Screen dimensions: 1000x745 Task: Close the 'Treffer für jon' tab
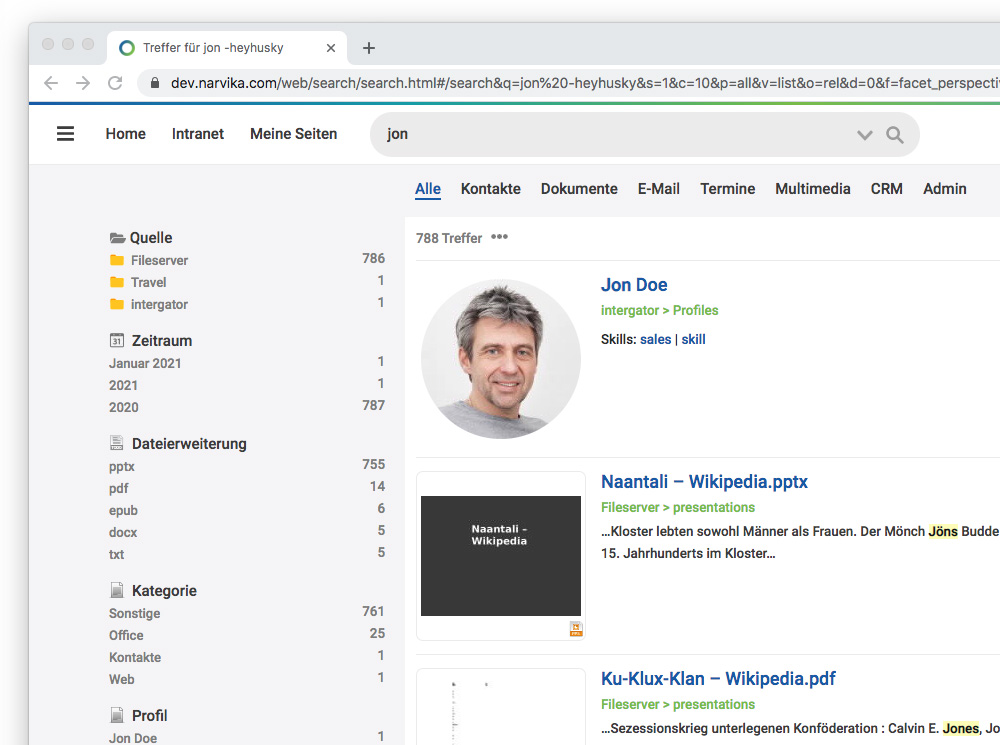click(x=330, y=48)
